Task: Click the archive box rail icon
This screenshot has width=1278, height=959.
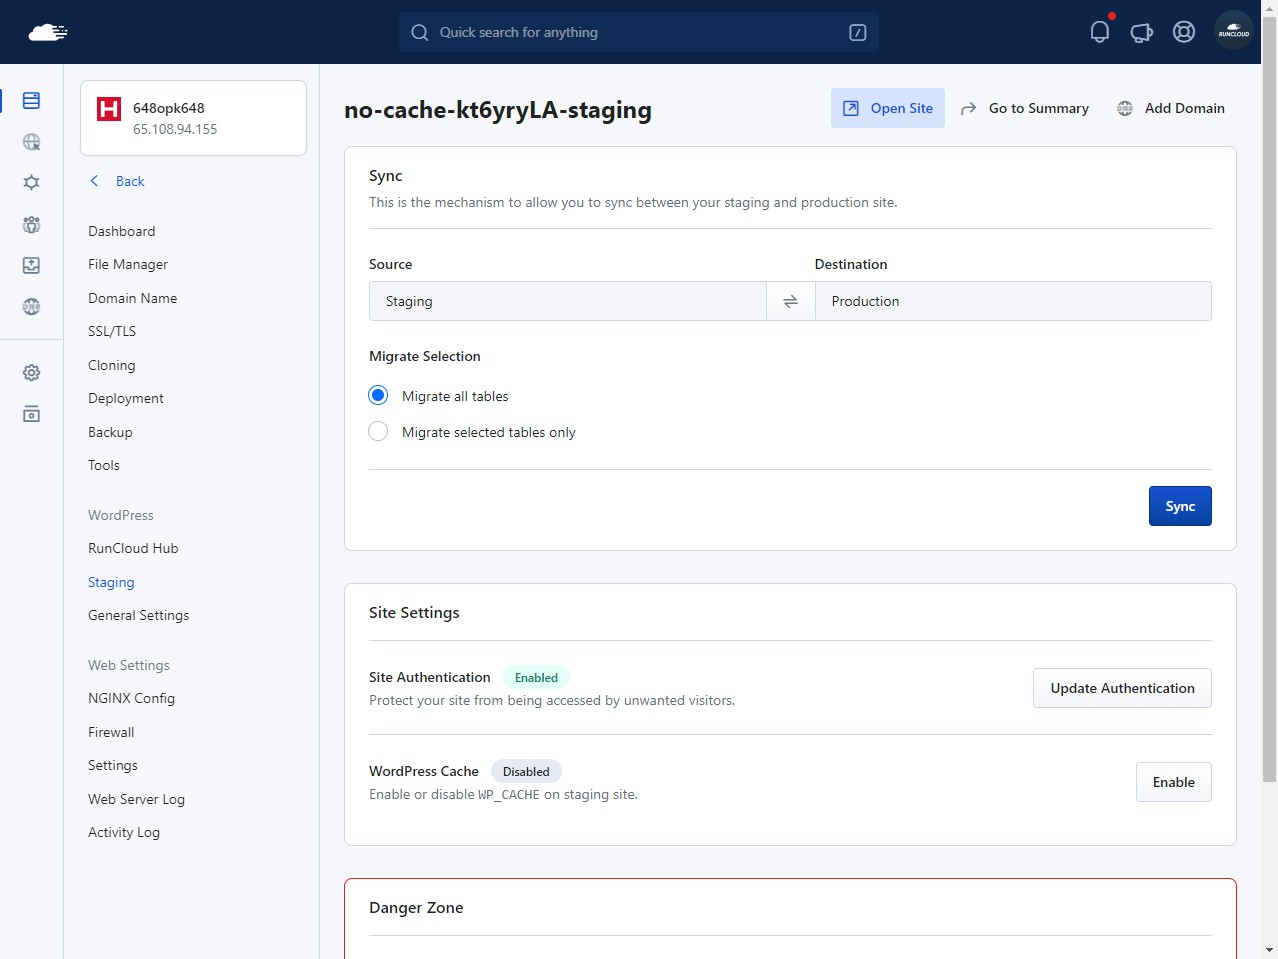Action: (x=31, y=414)
